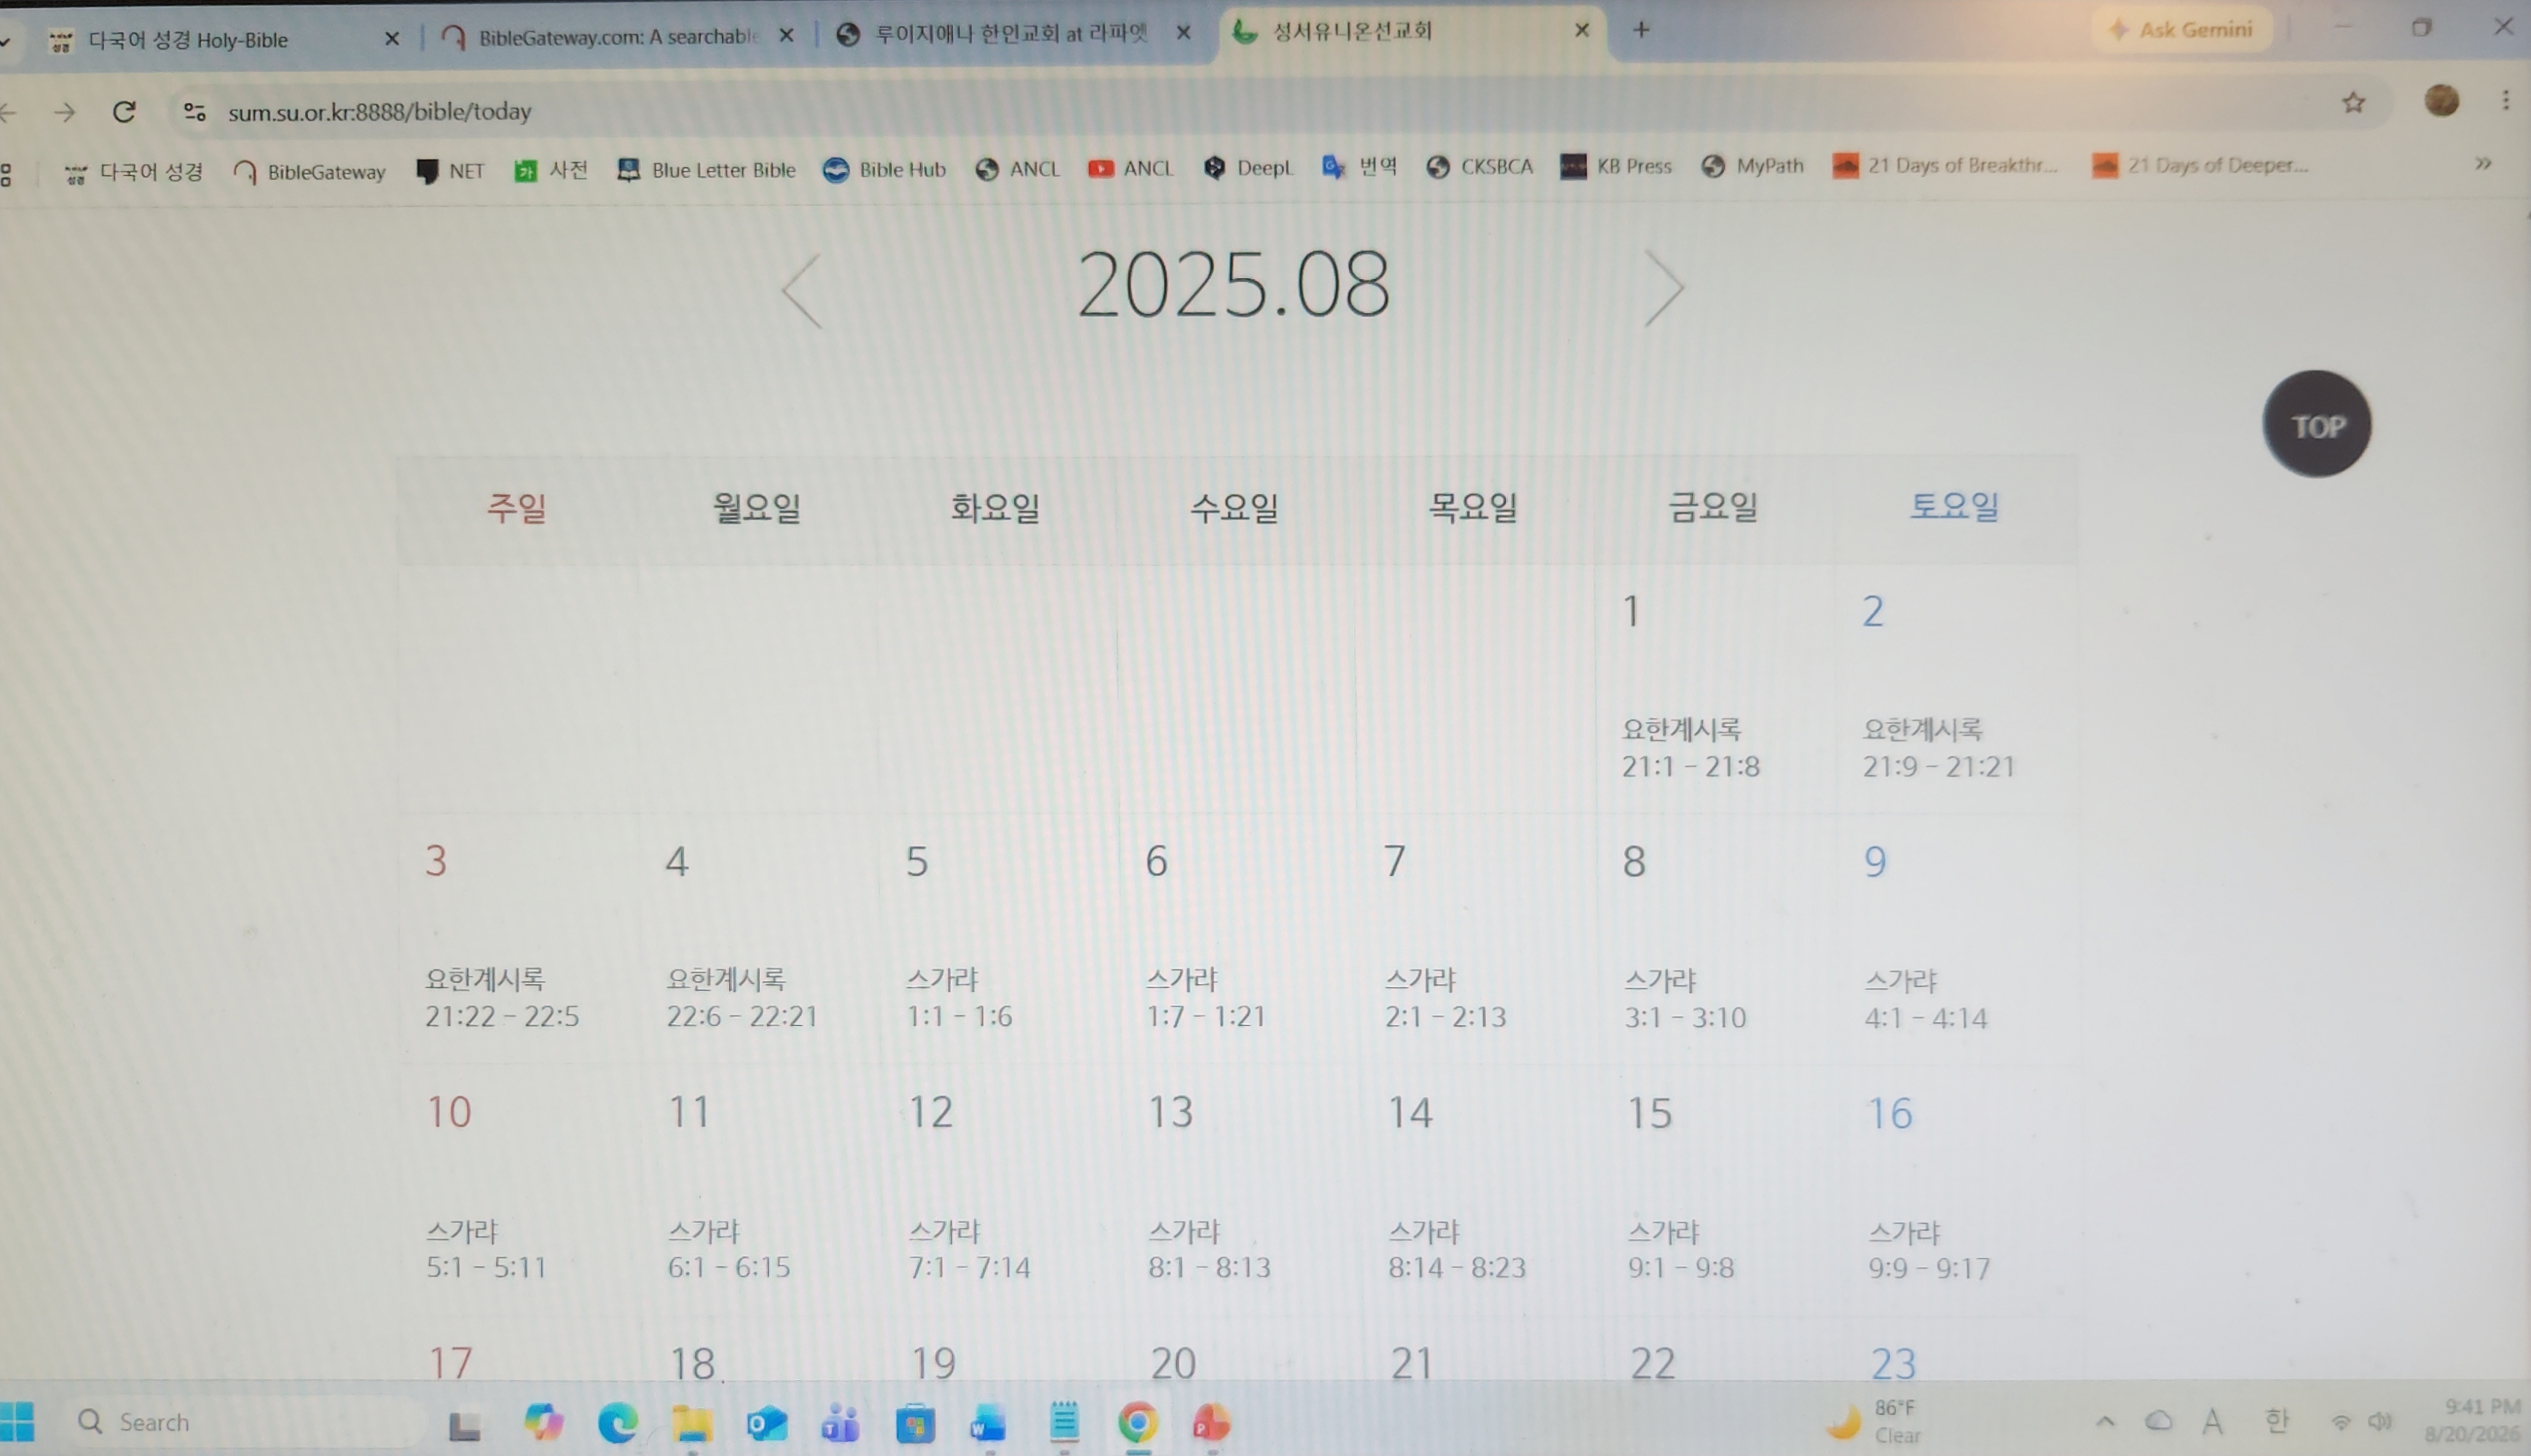Open Microsoft Word from the taskbar
Image resolution: width=2531 pixels, height=1456 pixels.
[988, 1423]
